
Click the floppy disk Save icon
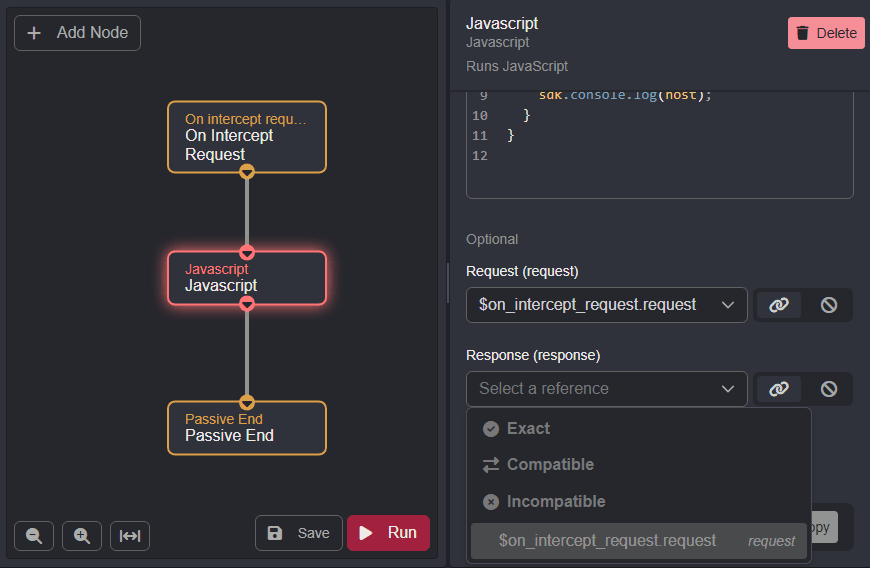tap(275, 533)
